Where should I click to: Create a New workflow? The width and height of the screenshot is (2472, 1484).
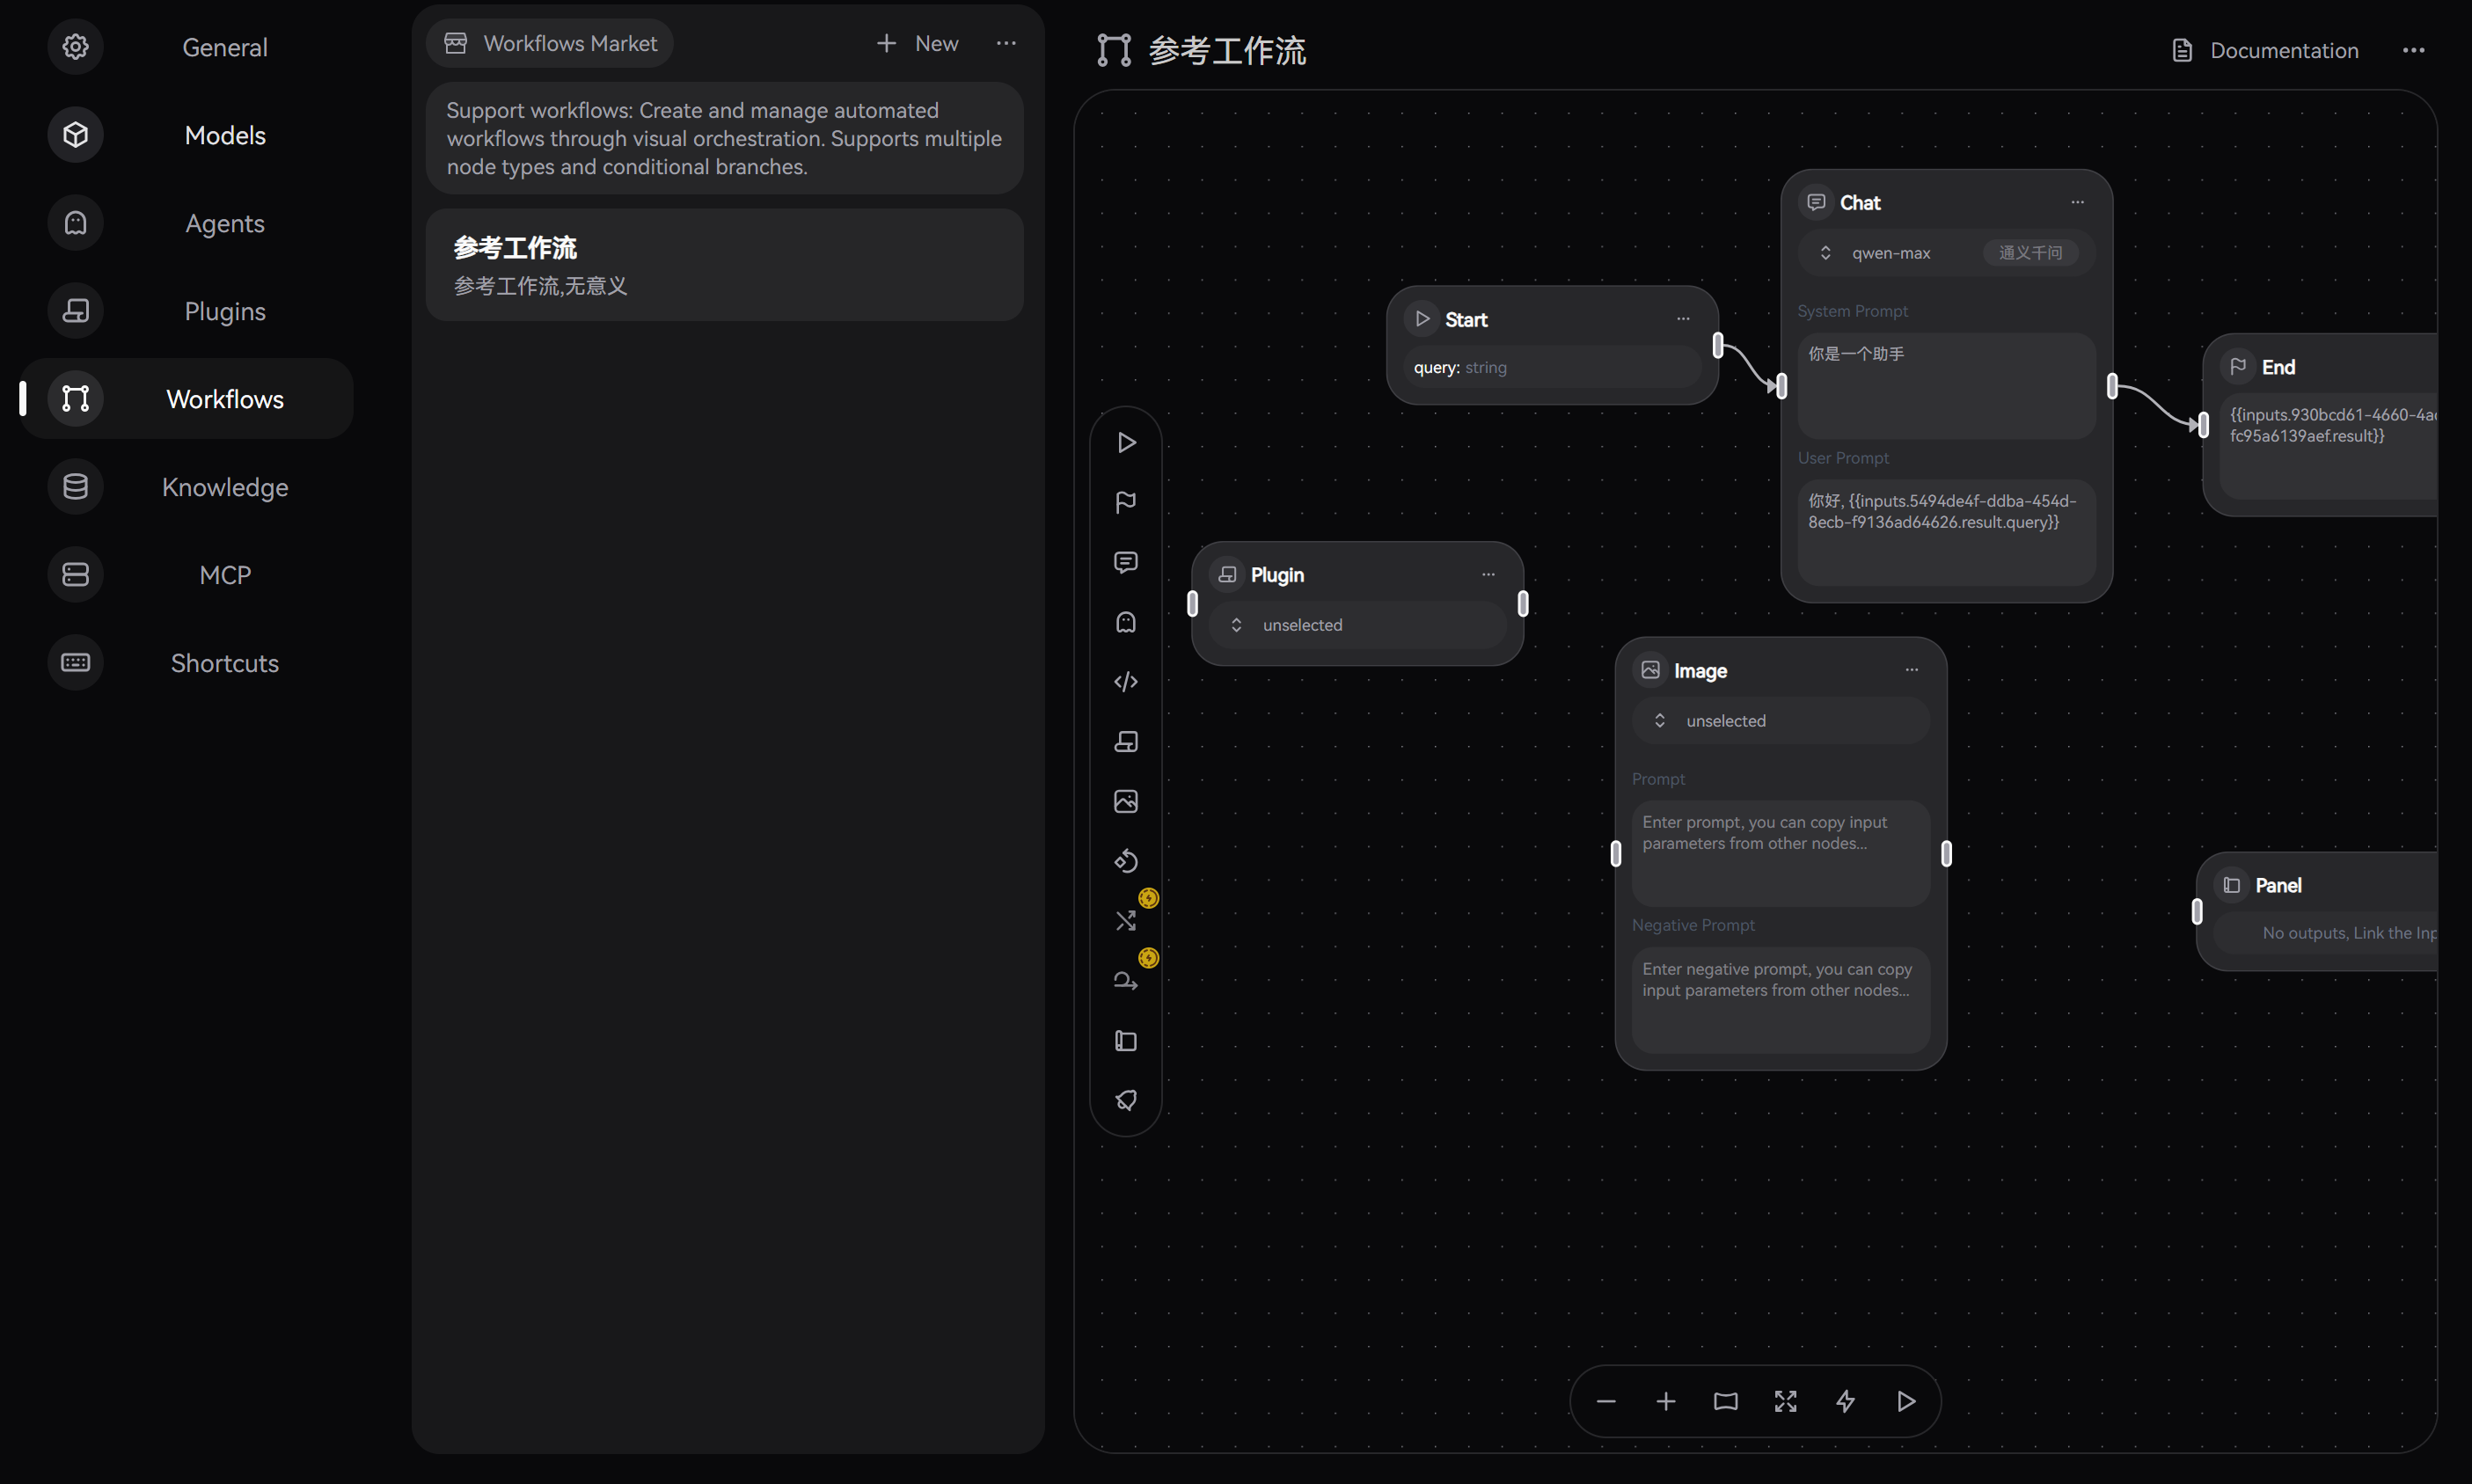point(917,43)
